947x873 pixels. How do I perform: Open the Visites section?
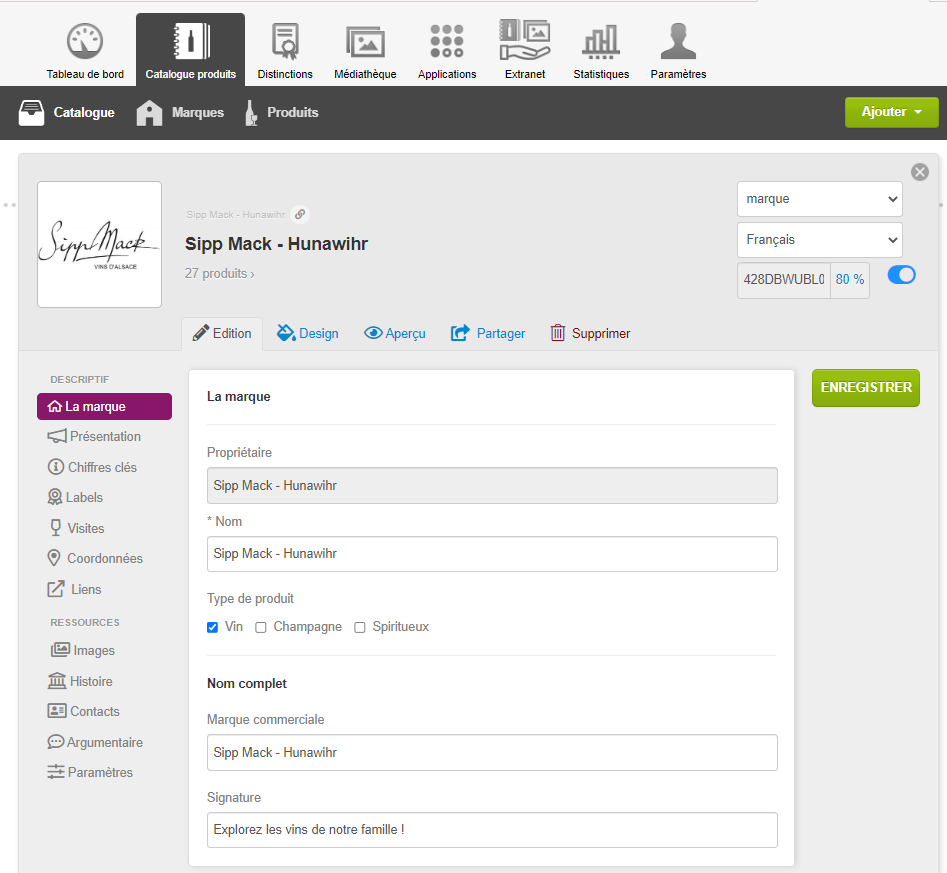pyautogui.click(x=75, y=528)
